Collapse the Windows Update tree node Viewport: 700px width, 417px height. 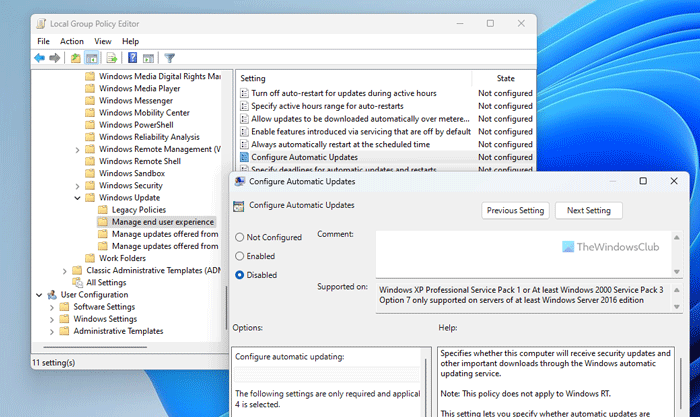(78, 198)
